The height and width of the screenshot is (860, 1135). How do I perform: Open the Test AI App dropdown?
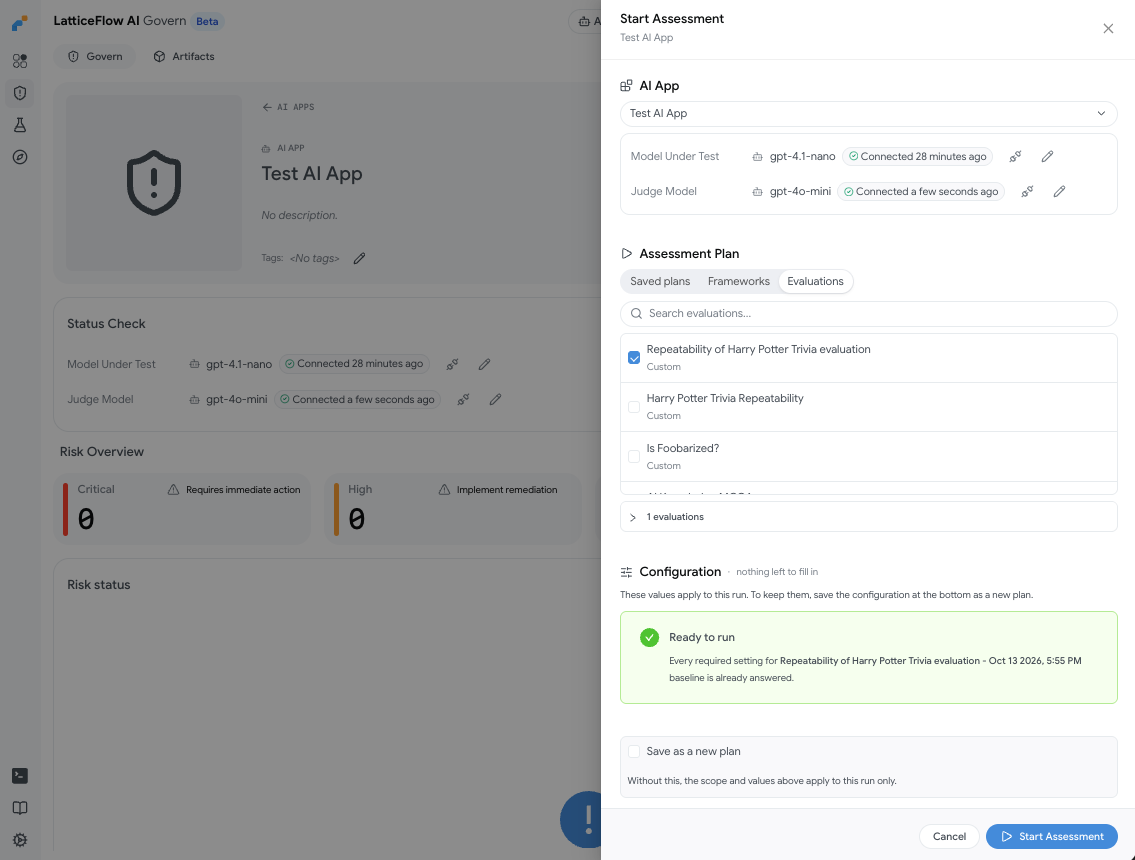869,114
